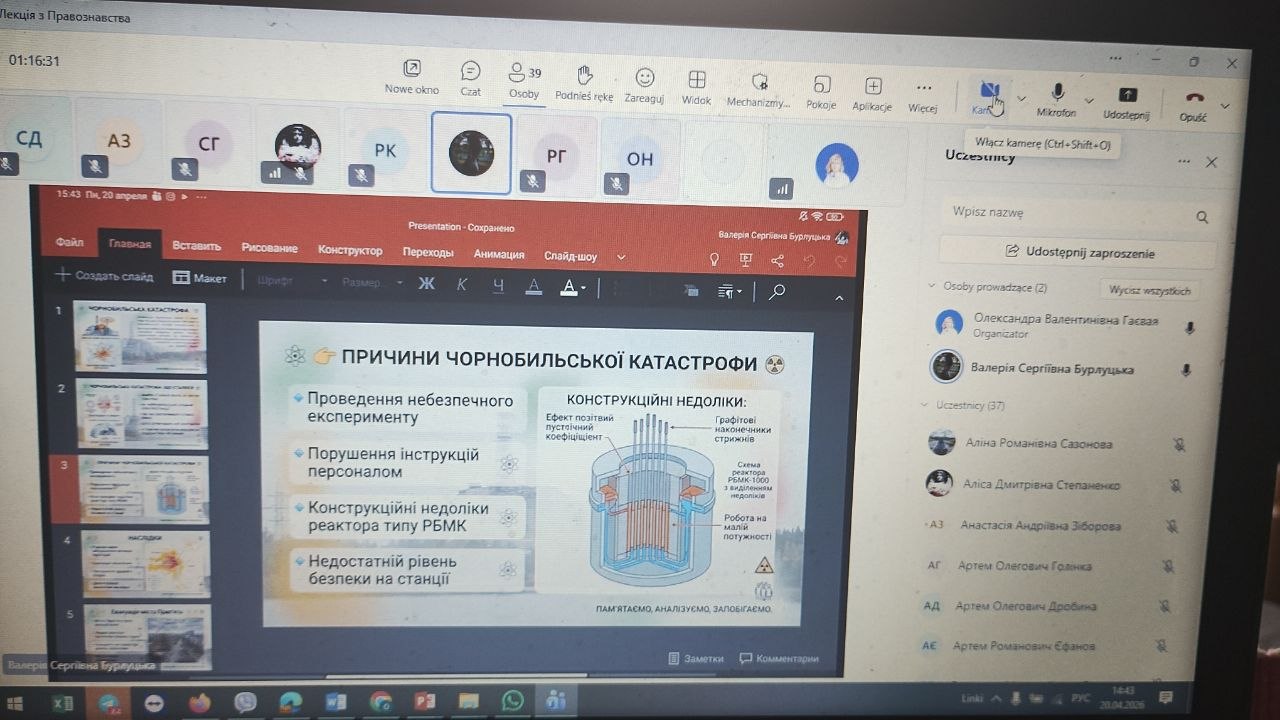Switch to the Анимация ribbon tab

pyautogui.click(x=499, y=254)
